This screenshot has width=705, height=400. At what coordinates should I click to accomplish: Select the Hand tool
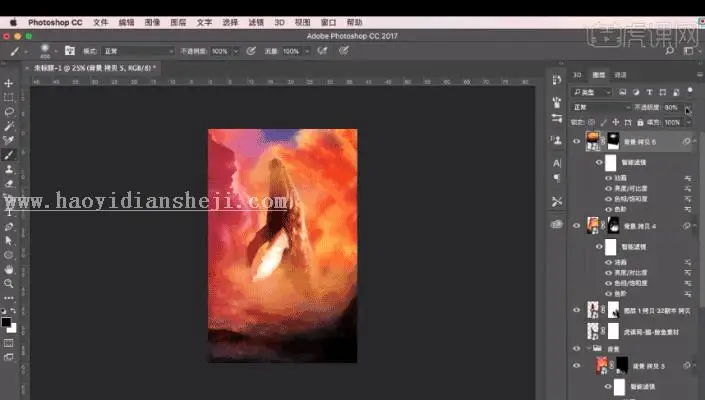click(9, 269)
